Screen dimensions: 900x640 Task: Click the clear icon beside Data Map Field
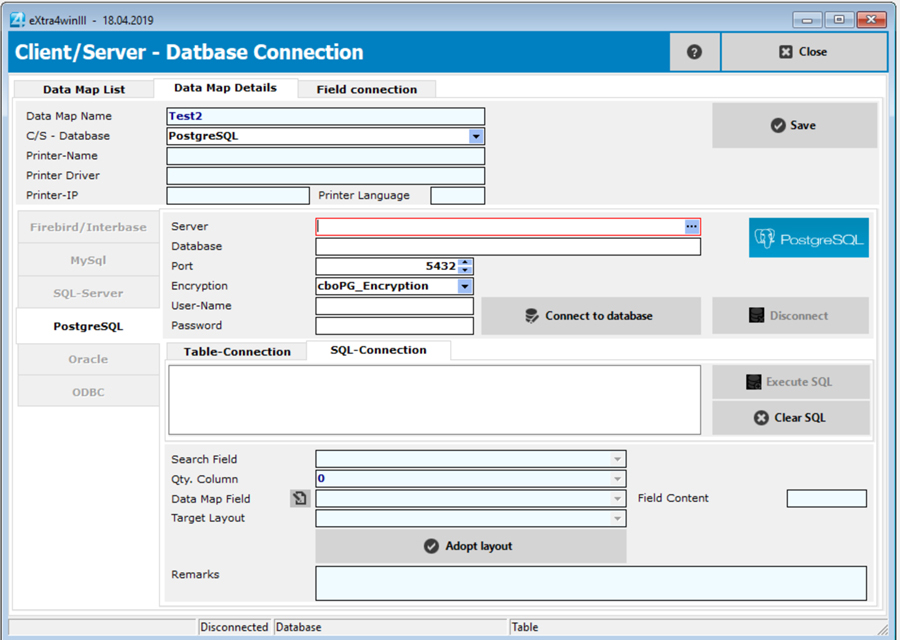point(299,498)
